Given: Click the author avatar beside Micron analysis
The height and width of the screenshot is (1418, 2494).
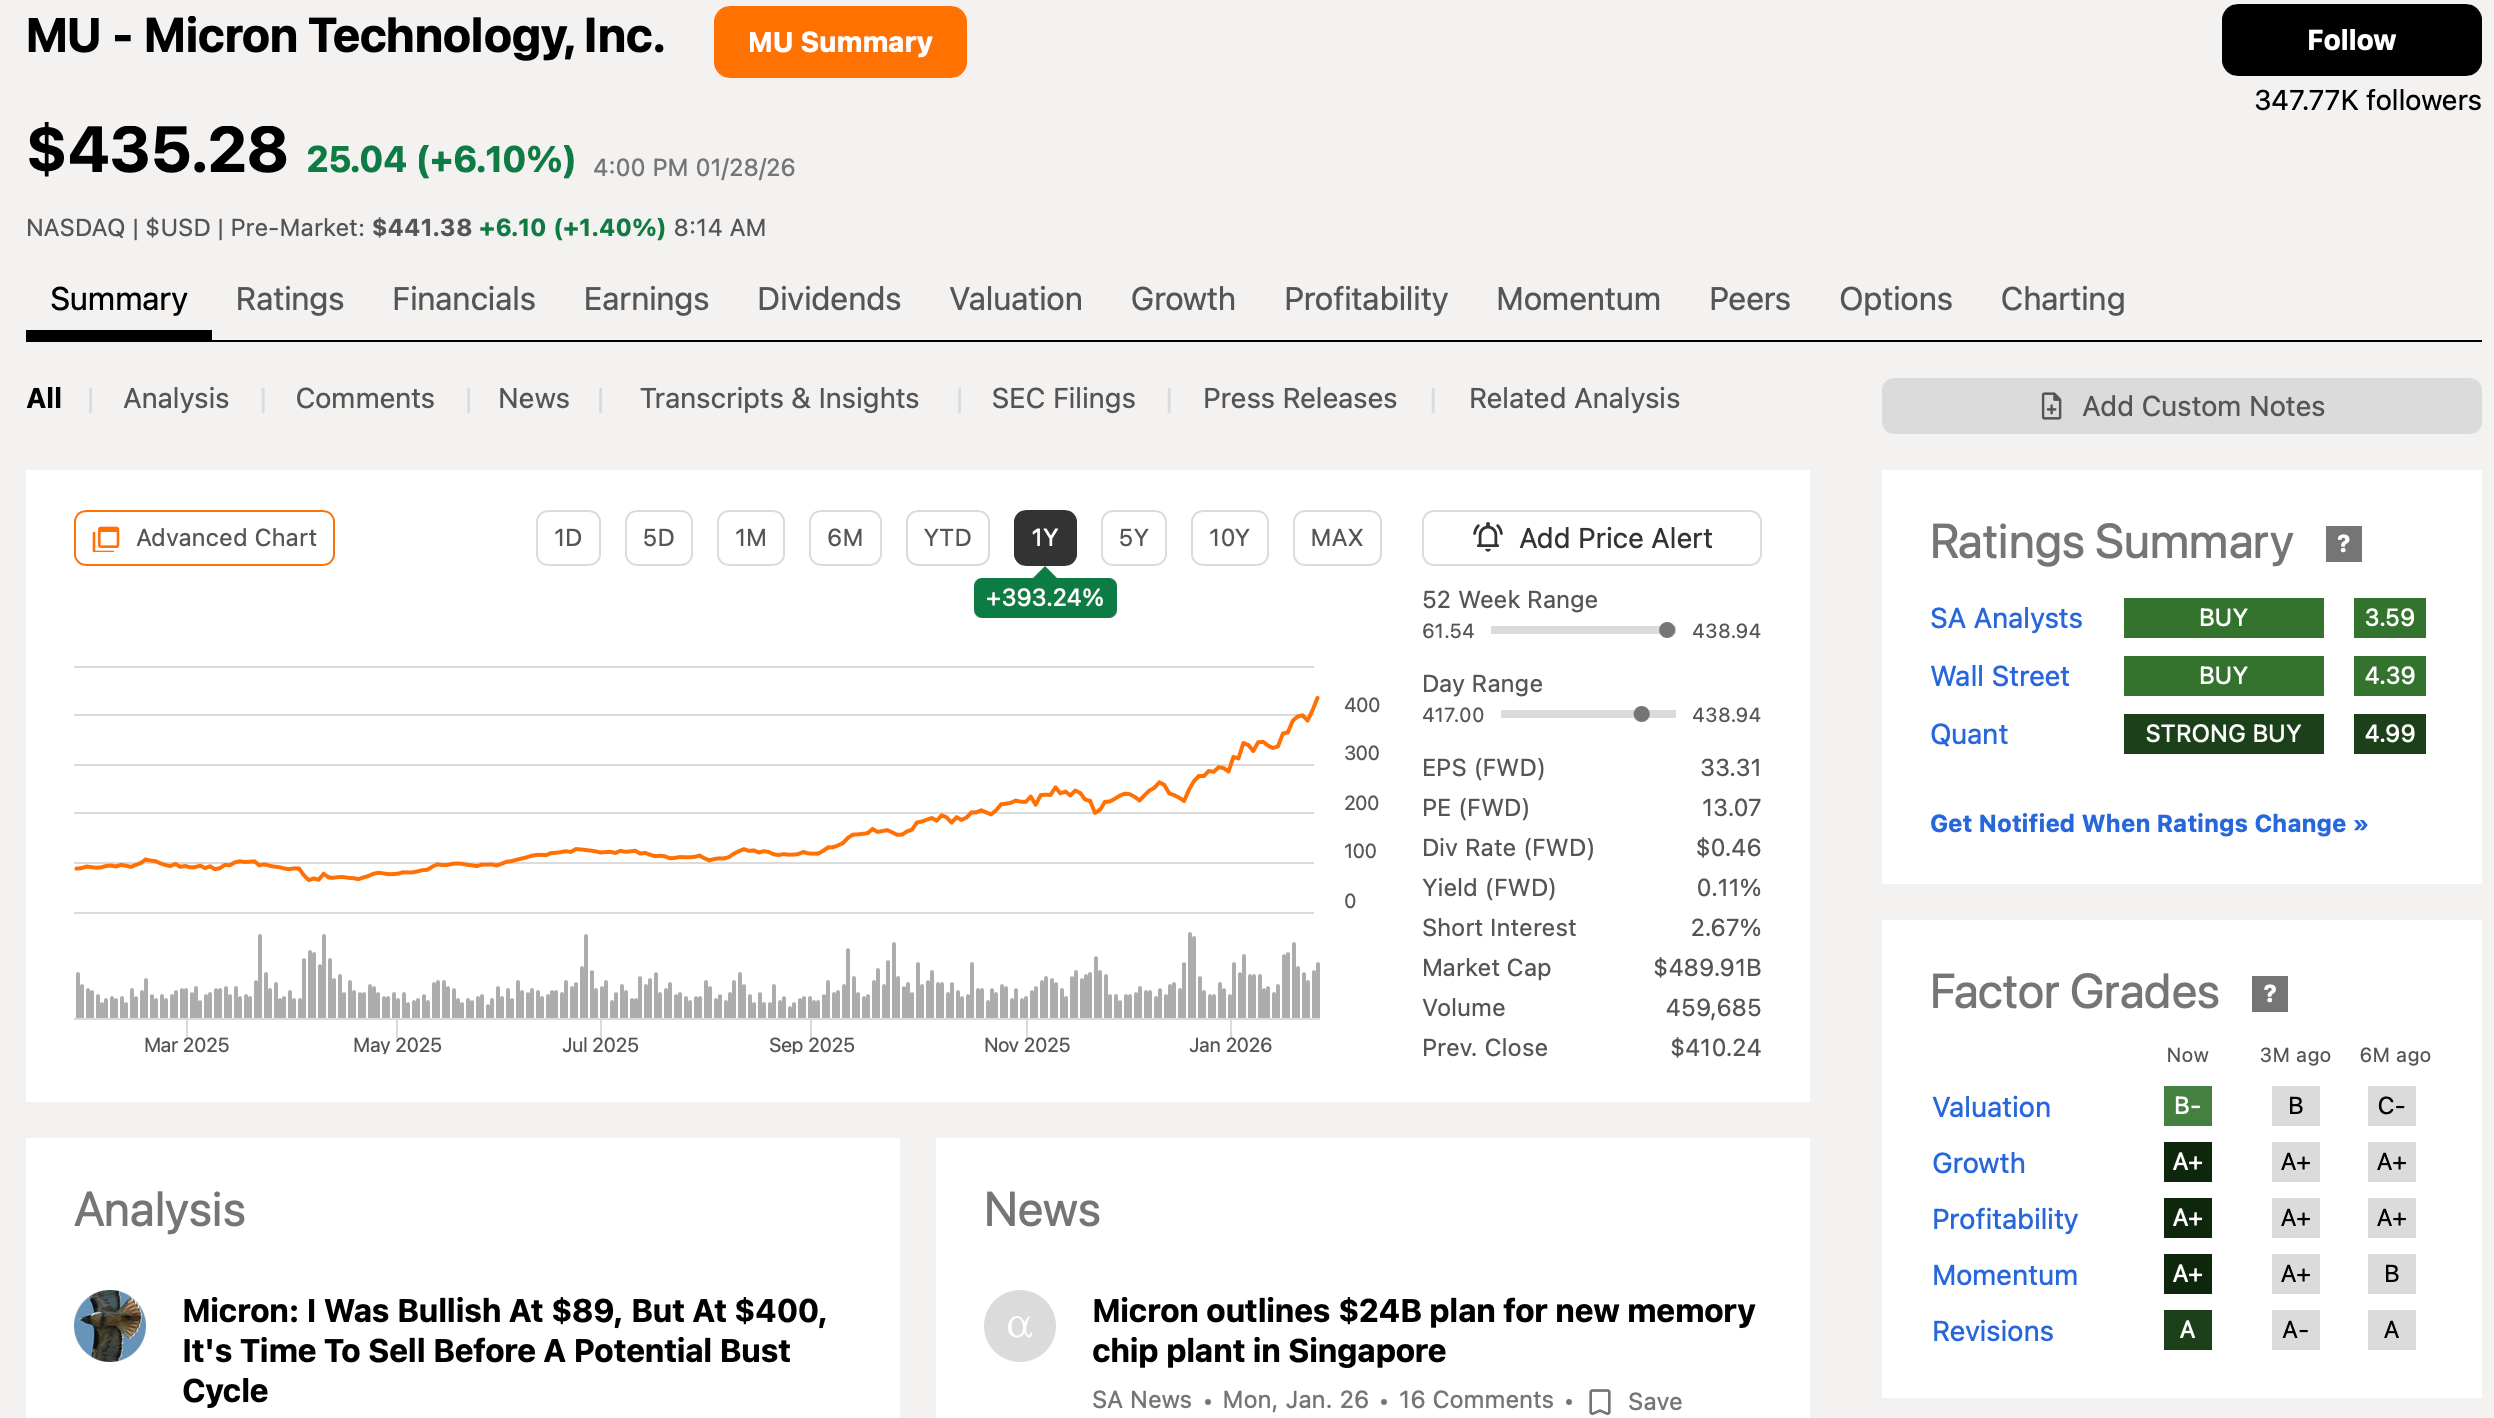Looking at the screenshot, I should [110, 1326].
